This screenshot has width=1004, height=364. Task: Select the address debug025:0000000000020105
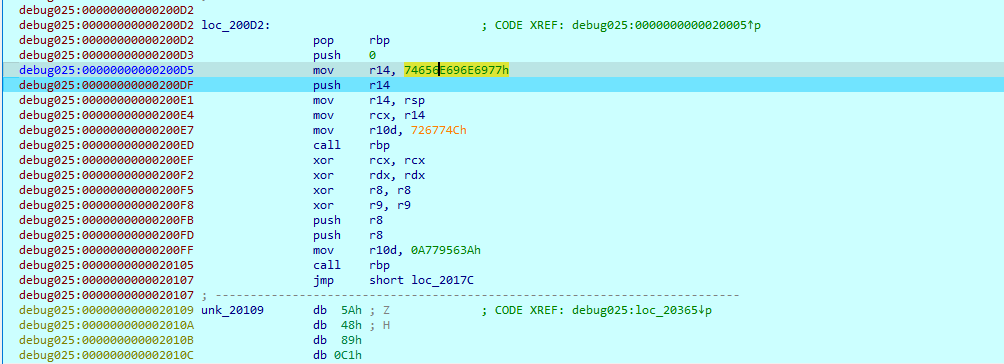coord(106,265)
